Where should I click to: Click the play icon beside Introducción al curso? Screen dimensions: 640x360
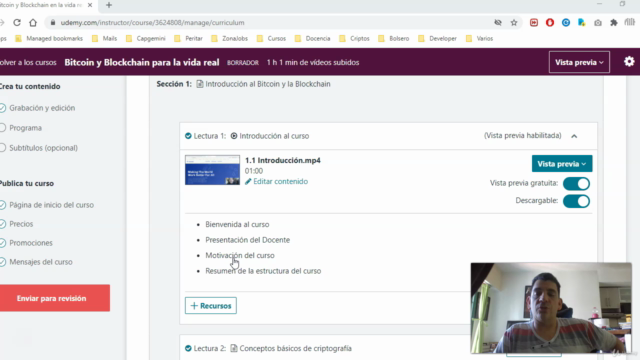(x=234, y=136)
